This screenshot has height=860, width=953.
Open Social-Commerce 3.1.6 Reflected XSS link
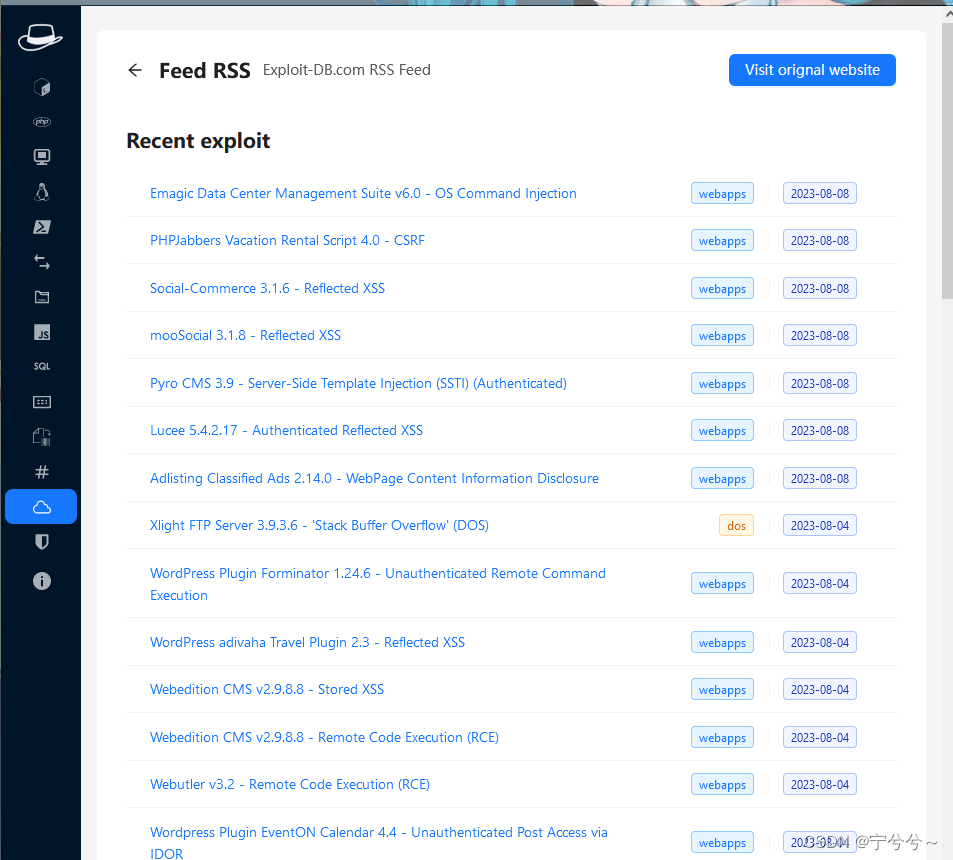(x=267, y=288)
